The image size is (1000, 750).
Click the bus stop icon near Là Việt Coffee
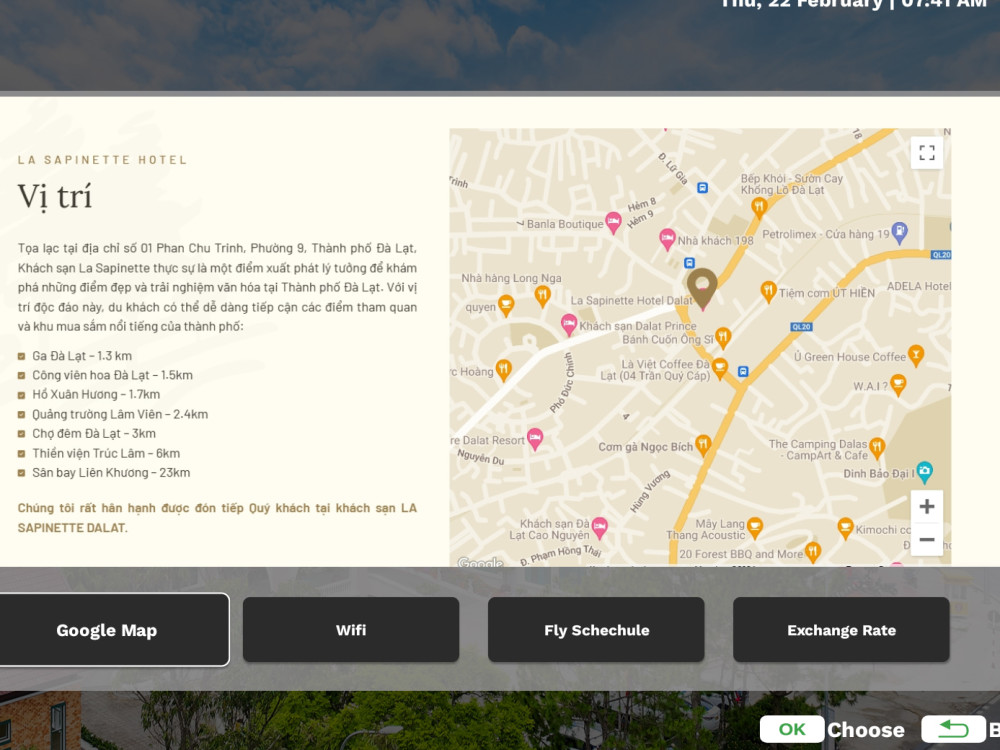click(743, 371)
